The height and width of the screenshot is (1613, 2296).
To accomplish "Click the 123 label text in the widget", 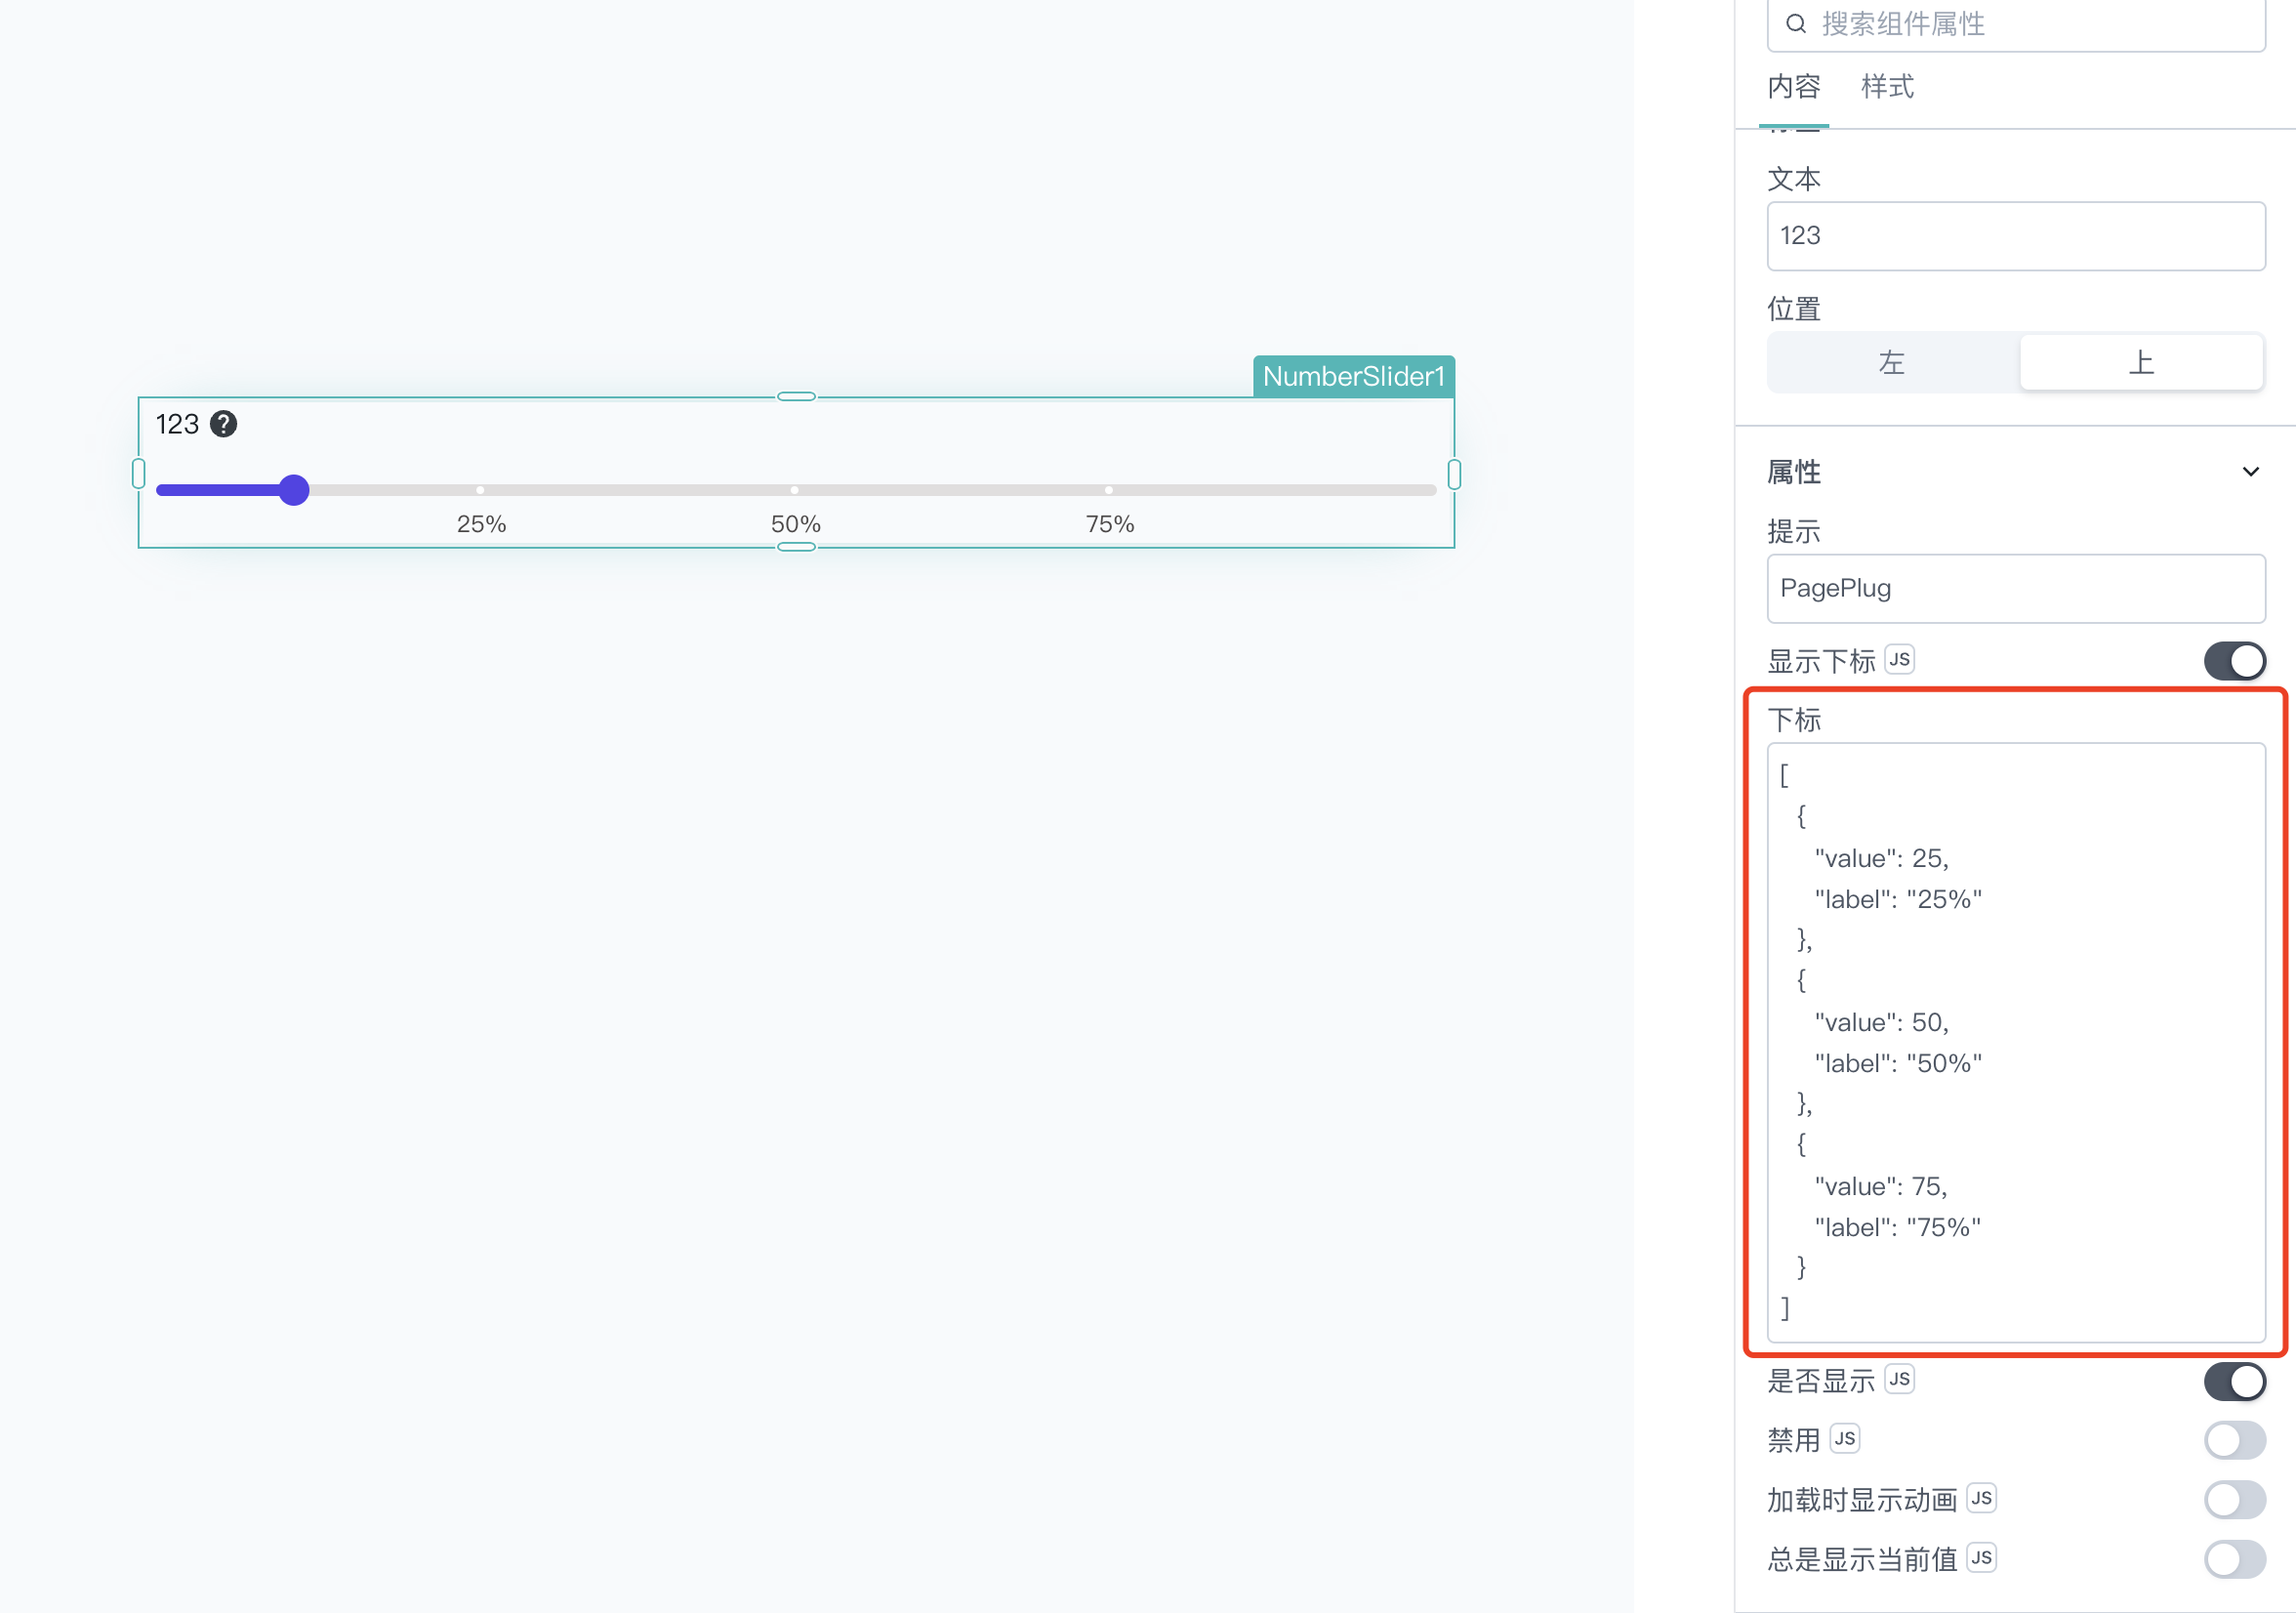I will click(177, 424).
